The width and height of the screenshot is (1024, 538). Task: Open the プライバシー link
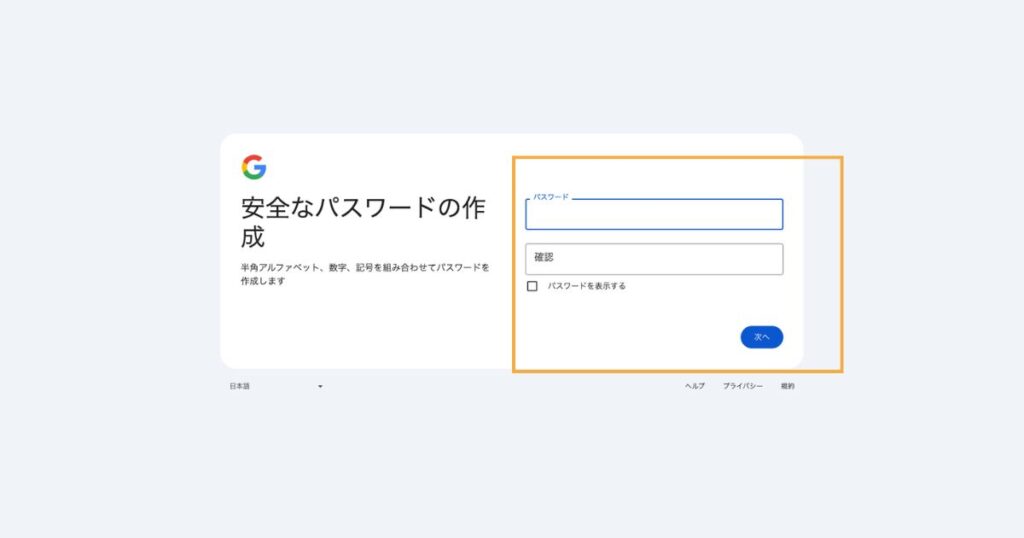743,387
